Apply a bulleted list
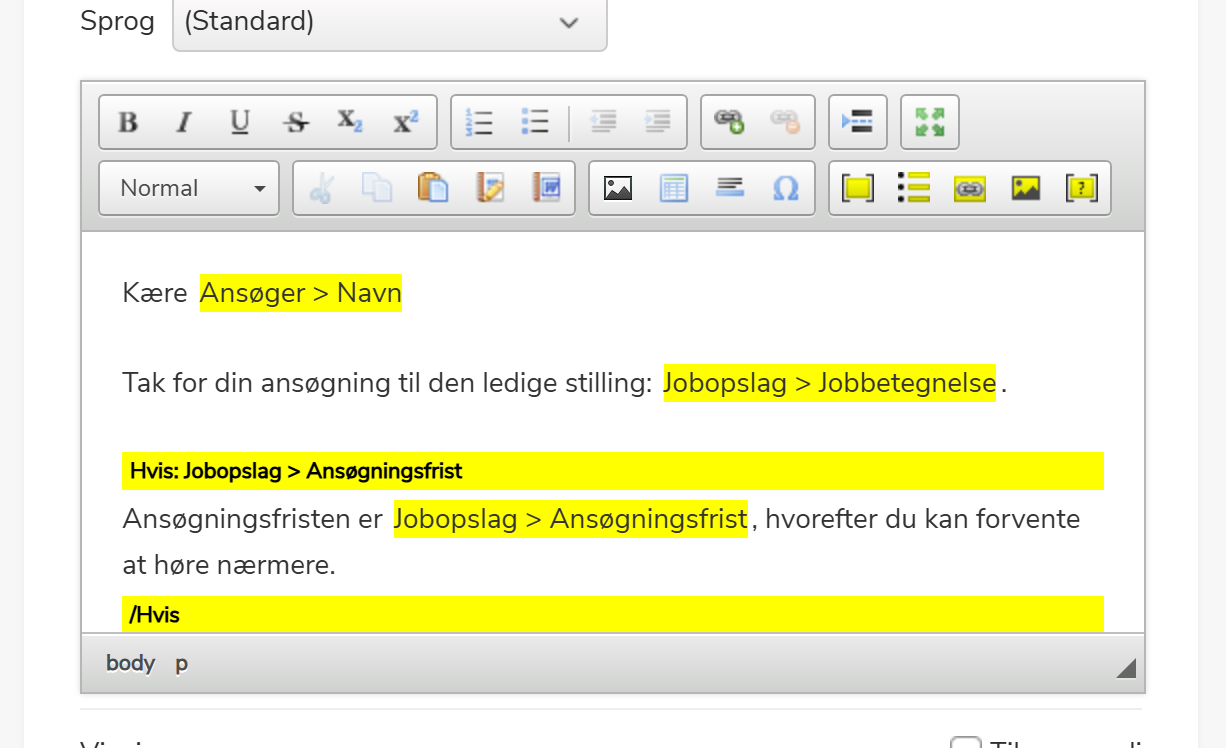 coord(535,122)
